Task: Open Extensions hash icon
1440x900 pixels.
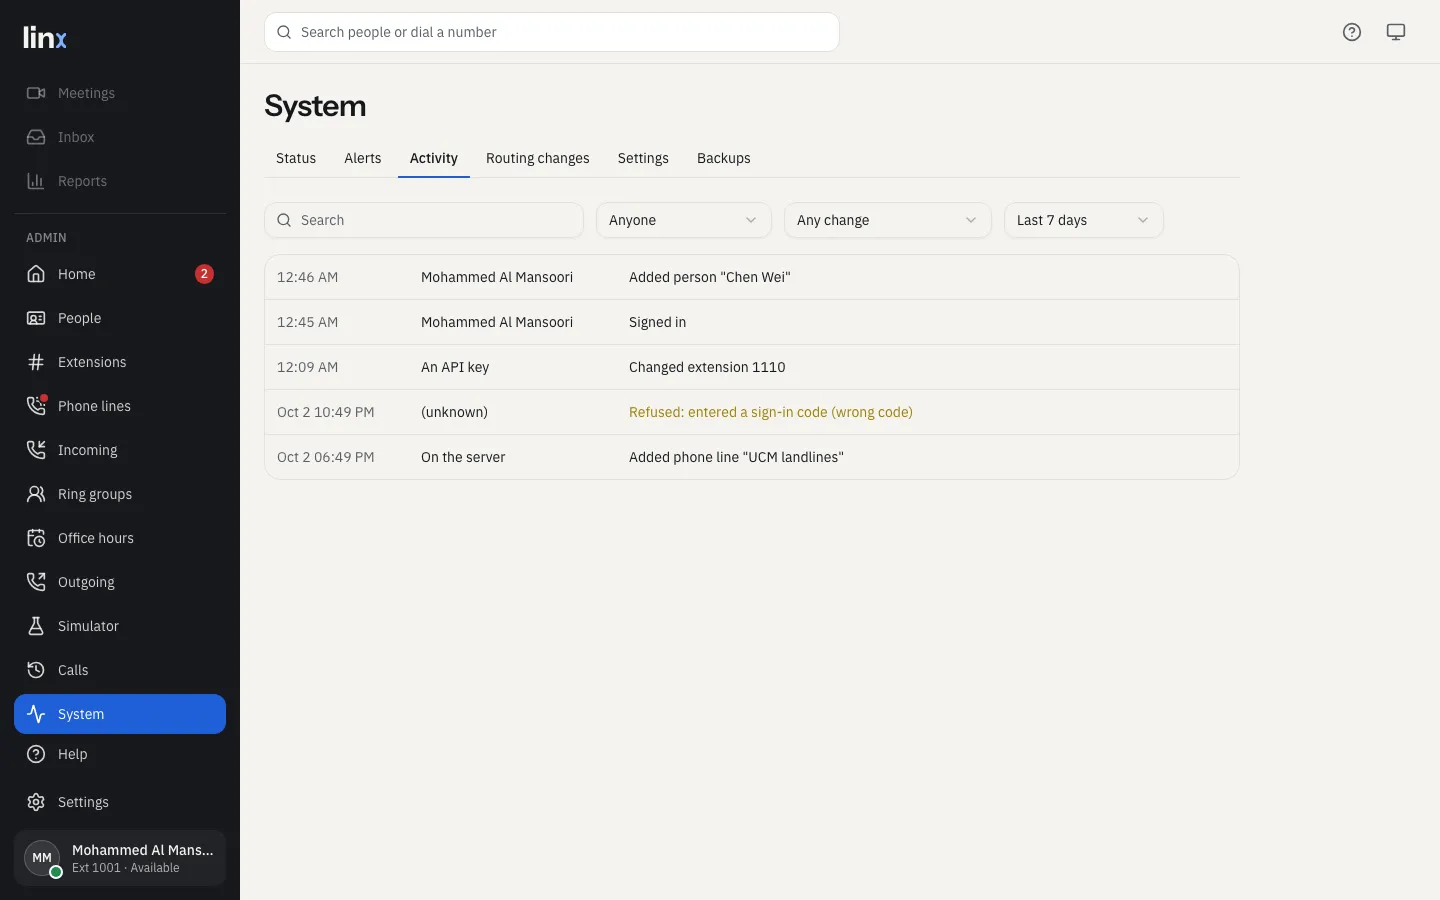Action: [36, 362]
